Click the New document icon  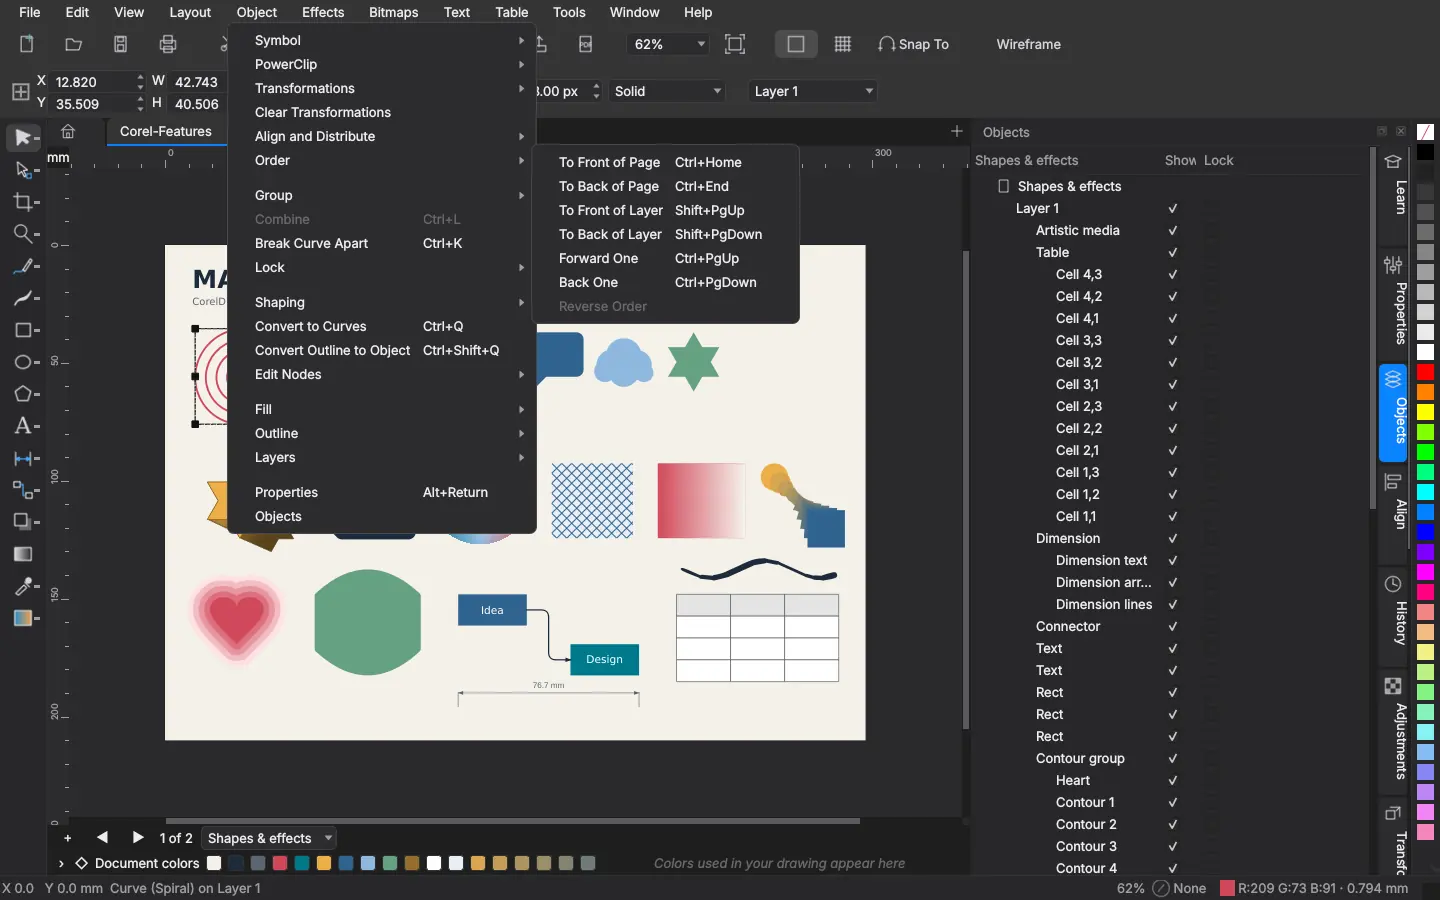[x=26, y=44]
